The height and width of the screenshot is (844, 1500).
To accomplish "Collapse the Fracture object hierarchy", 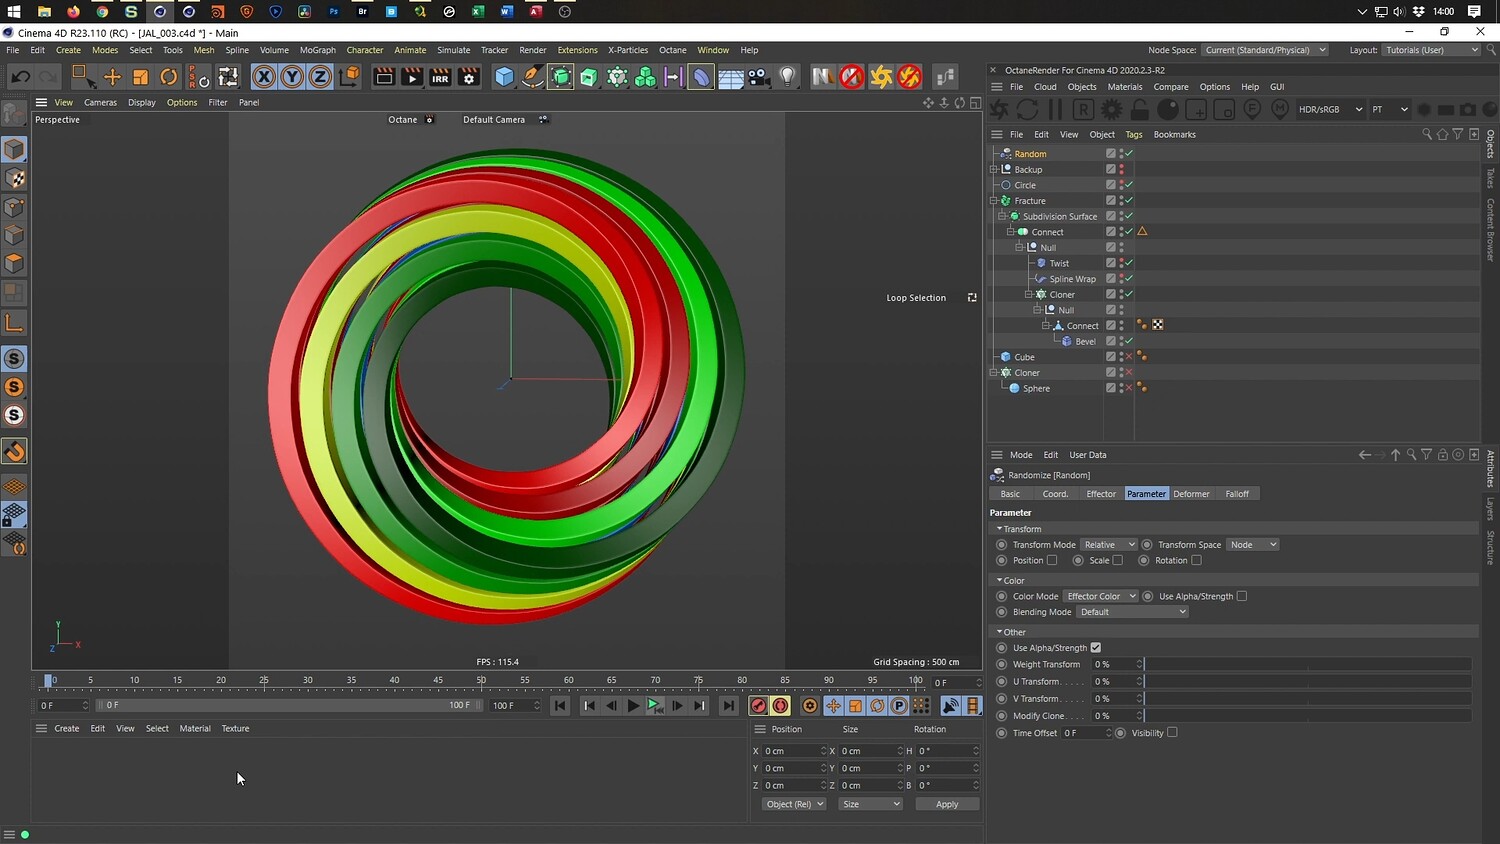I will (x=994, y=201).
